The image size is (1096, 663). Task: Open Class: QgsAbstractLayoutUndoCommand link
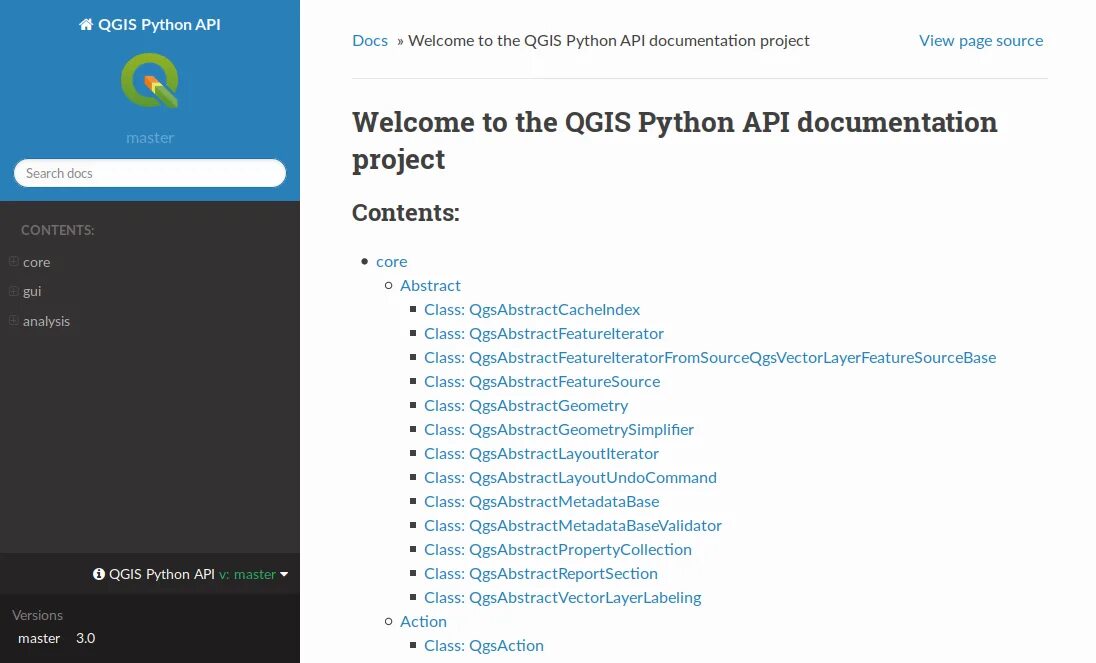[x=570, y=477]
